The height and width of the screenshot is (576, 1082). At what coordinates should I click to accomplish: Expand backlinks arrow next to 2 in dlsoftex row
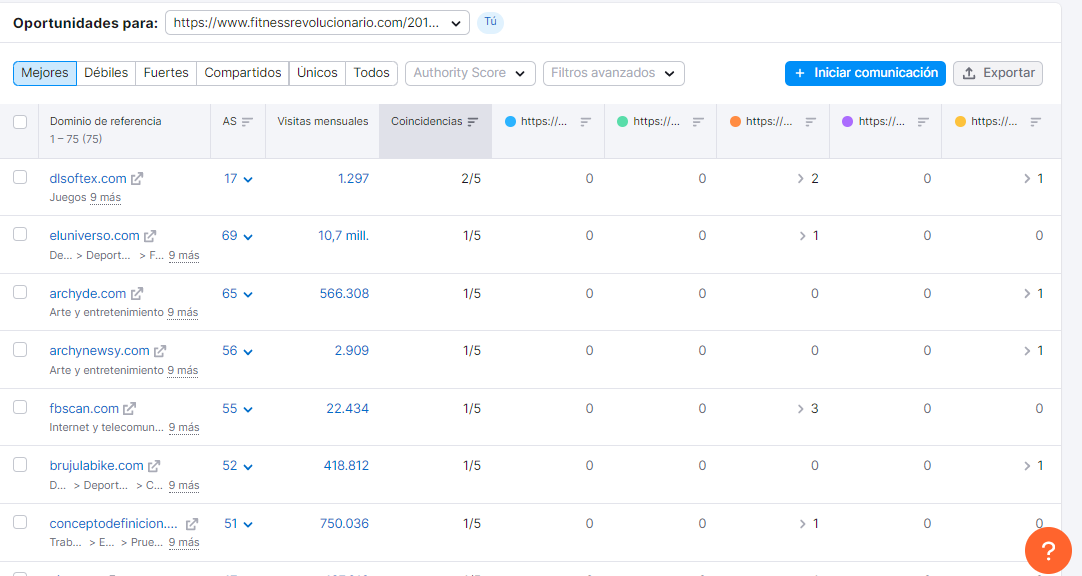(x=800, y=179)
